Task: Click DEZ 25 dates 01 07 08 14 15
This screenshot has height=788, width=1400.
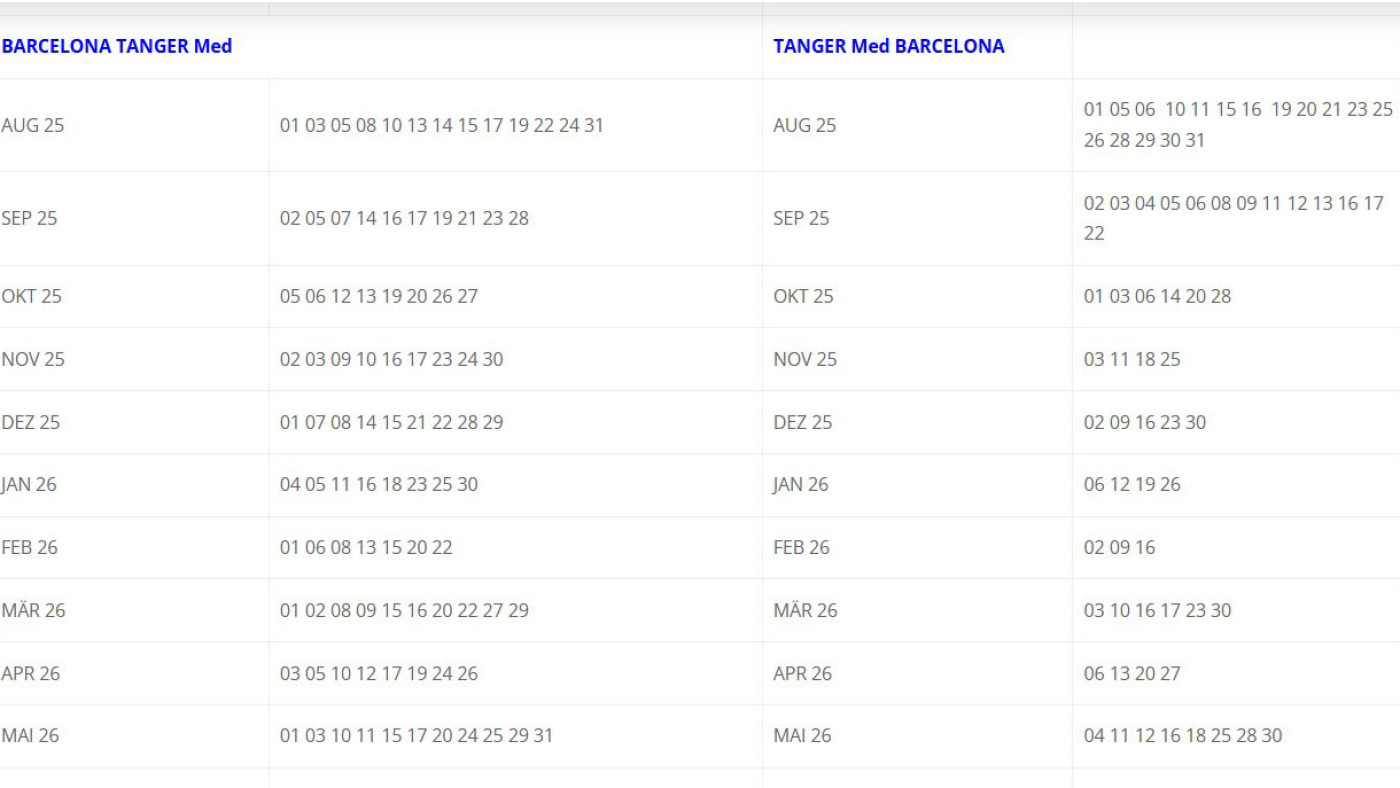Action: click(x=391, y=422)
